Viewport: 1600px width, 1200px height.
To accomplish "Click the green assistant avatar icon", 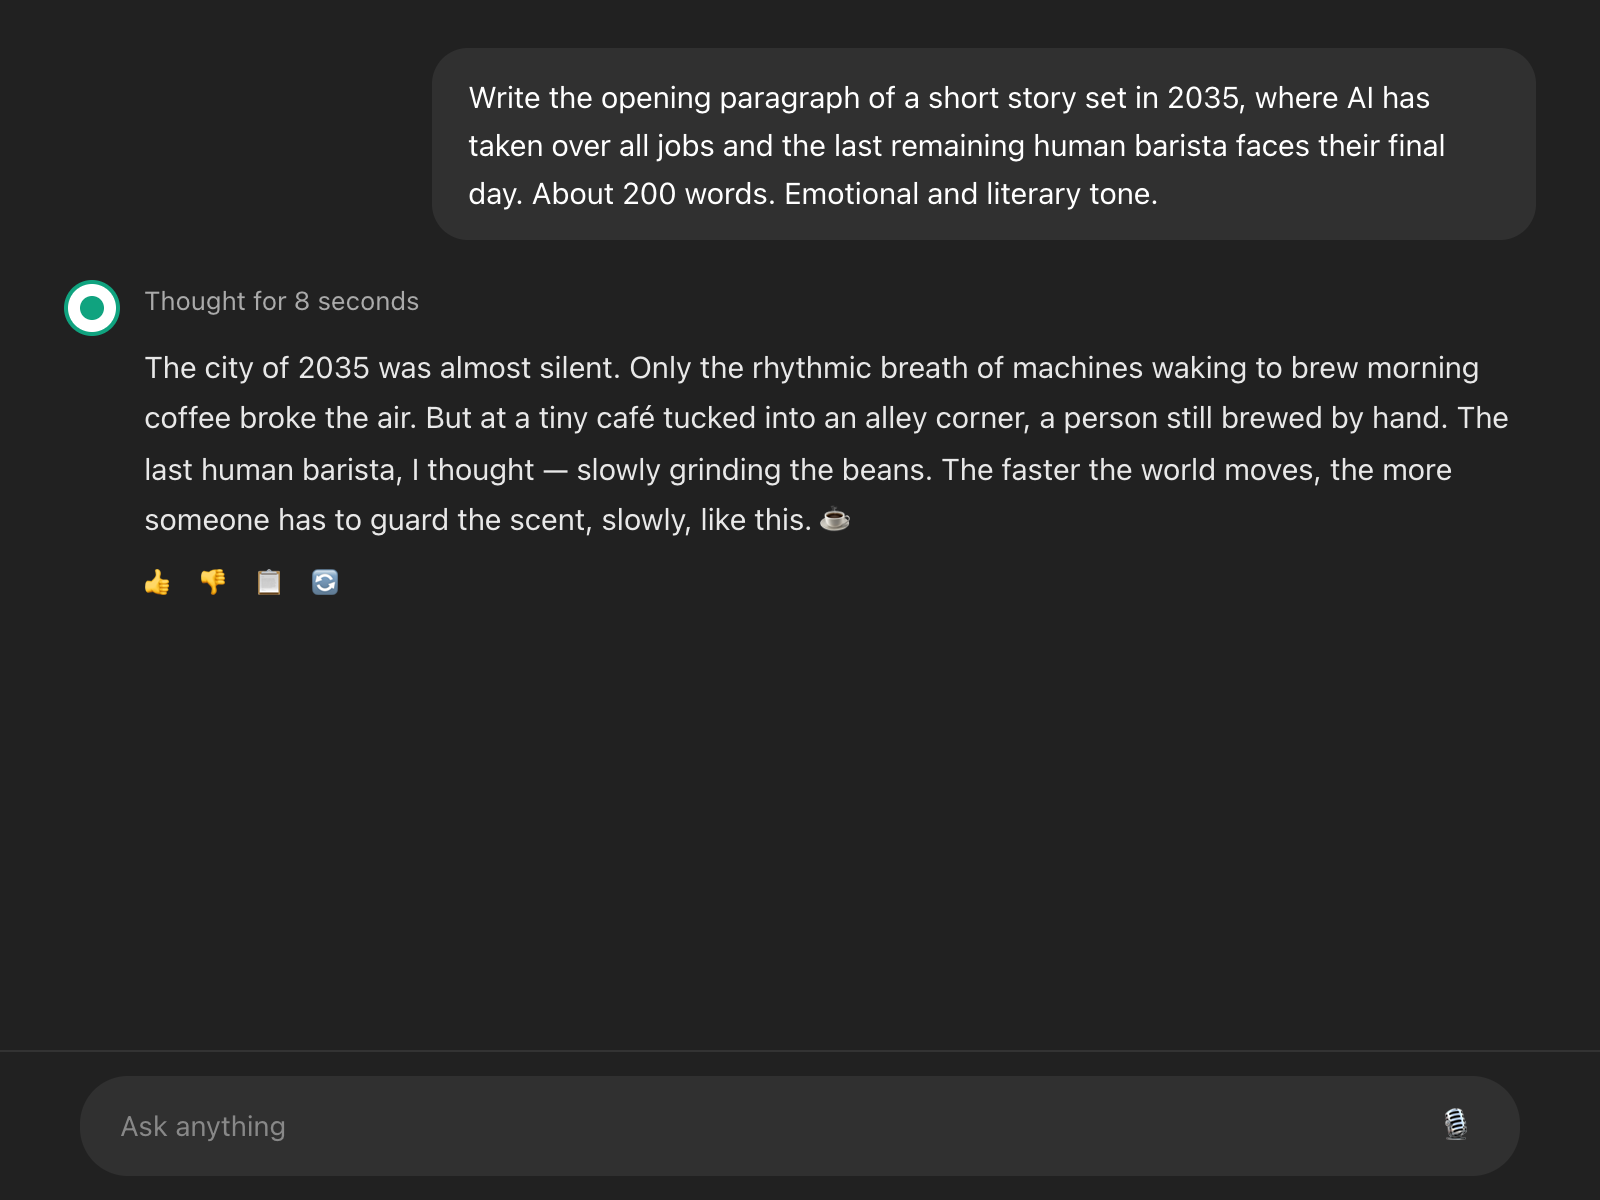I will pos(92,308).
